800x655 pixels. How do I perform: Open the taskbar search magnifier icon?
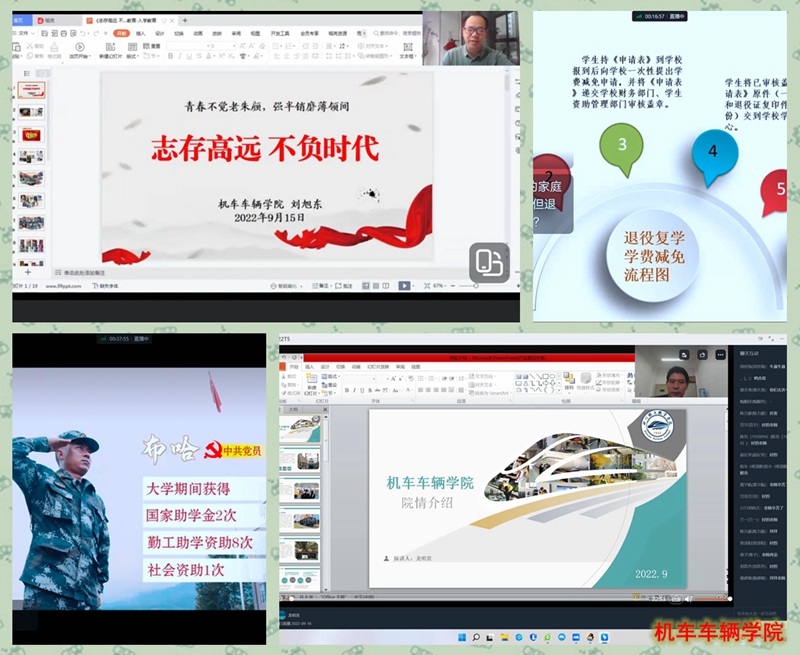pyautogui.click(x=476, y=637)
